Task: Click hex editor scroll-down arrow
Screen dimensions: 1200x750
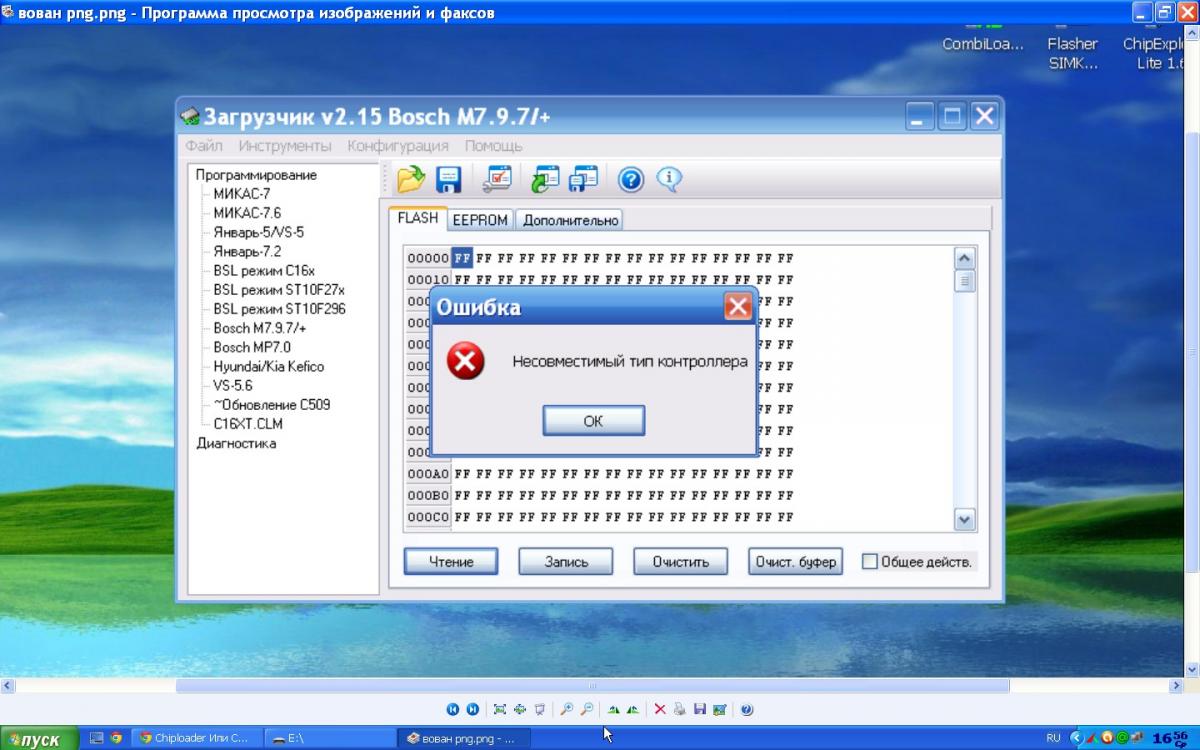Action: point(965,520)
